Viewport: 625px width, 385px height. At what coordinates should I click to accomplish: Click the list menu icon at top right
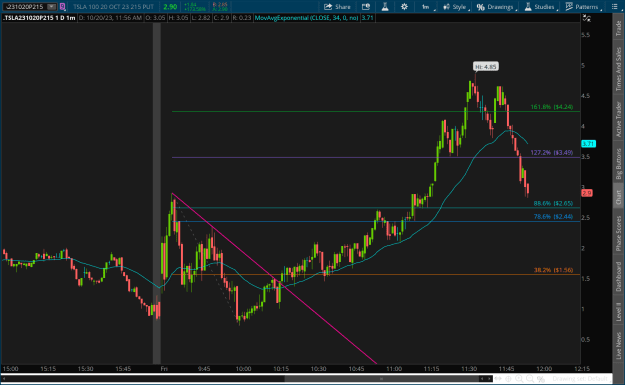[614, 7]
